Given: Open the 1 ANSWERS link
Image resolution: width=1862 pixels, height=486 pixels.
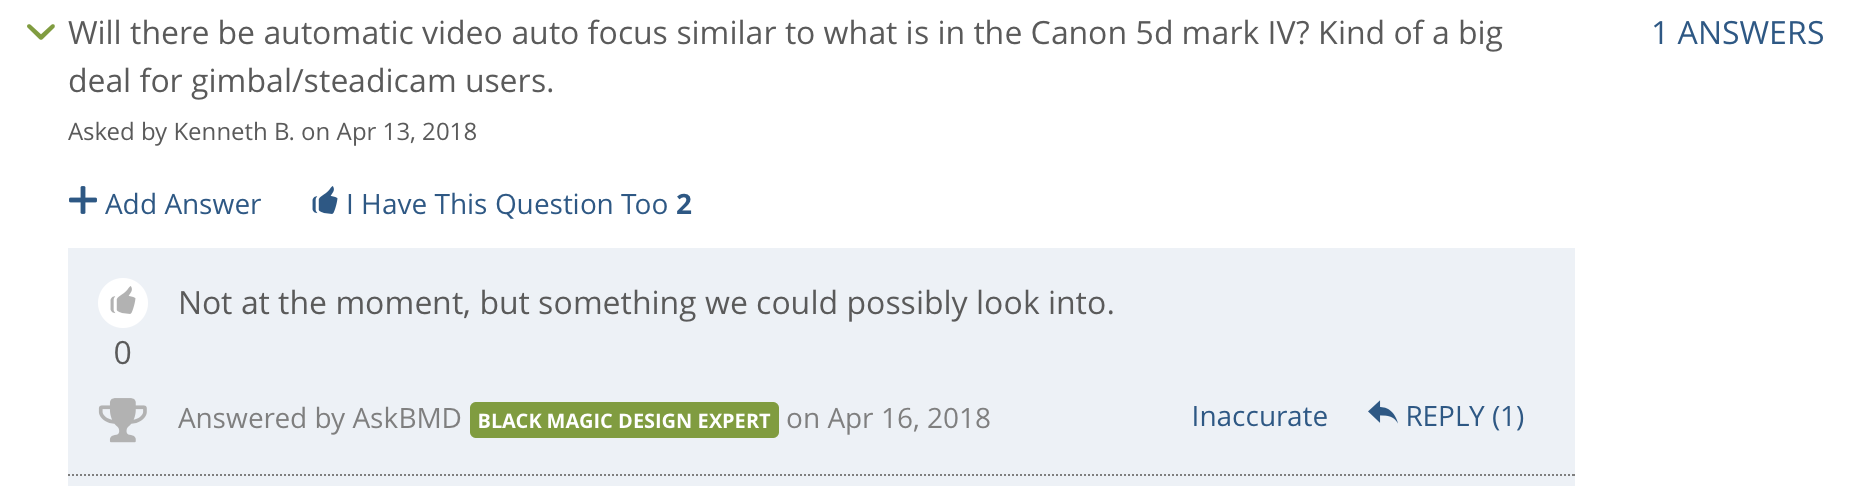Looking at the screenshot, I should [x=1737, y=33].
